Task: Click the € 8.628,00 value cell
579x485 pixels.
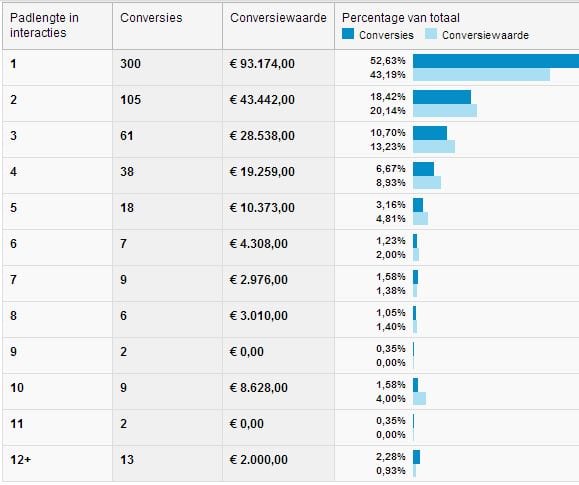Action: [258, 387]
